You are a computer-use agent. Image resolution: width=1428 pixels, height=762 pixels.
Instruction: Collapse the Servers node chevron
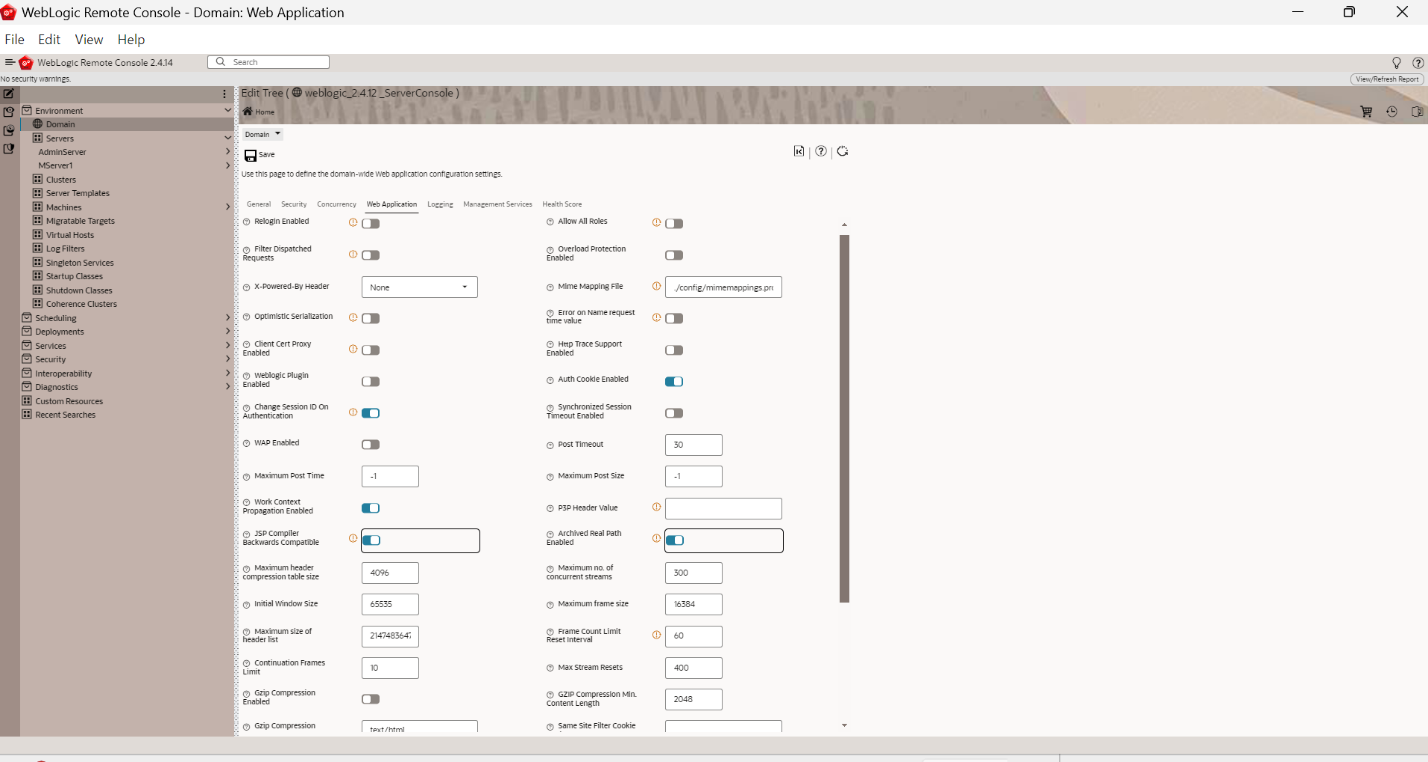click(x=228, y=138)
